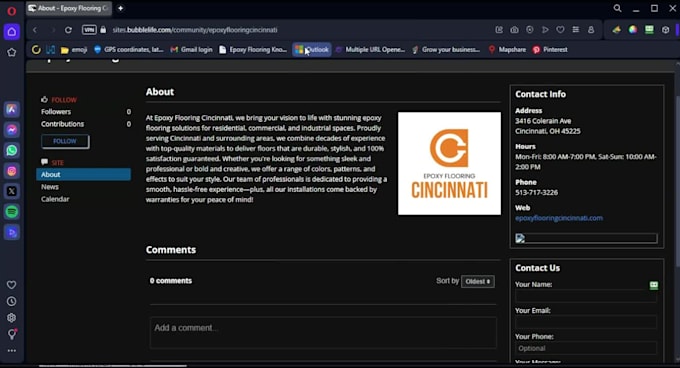Image resolution: width=680 pixels, height=368 pixels.
Task: Click the Your Email input field
Action: (x=586, y=322)
